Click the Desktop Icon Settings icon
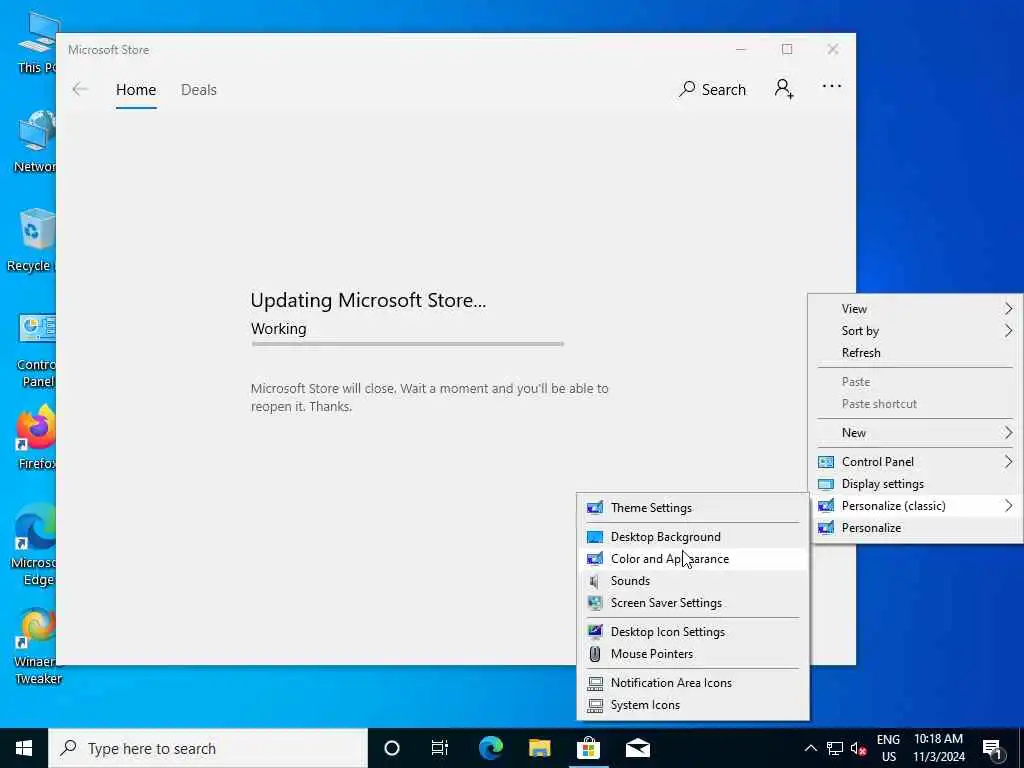This screenshot has width=1024, height=768. (595, 632)
